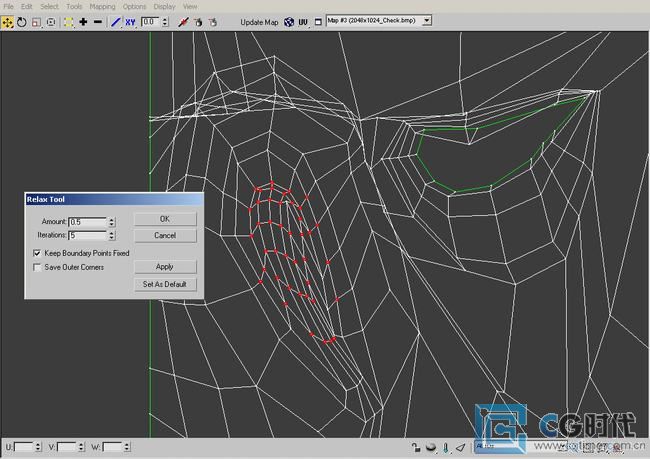Contract selection with the minus icon
Screen dimensions: 650x459
coord(98,22)
